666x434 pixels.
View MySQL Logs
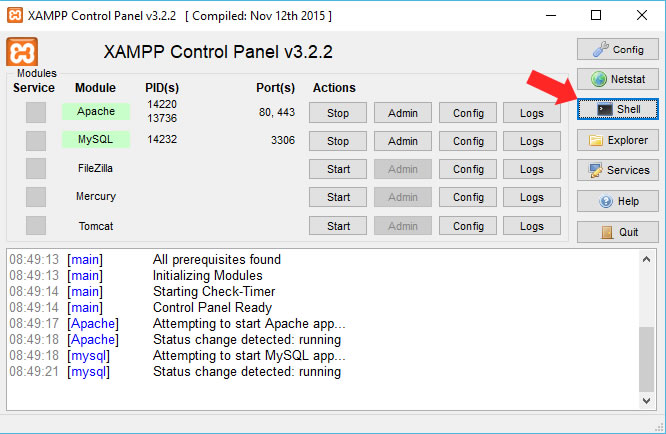click(532, 141)
